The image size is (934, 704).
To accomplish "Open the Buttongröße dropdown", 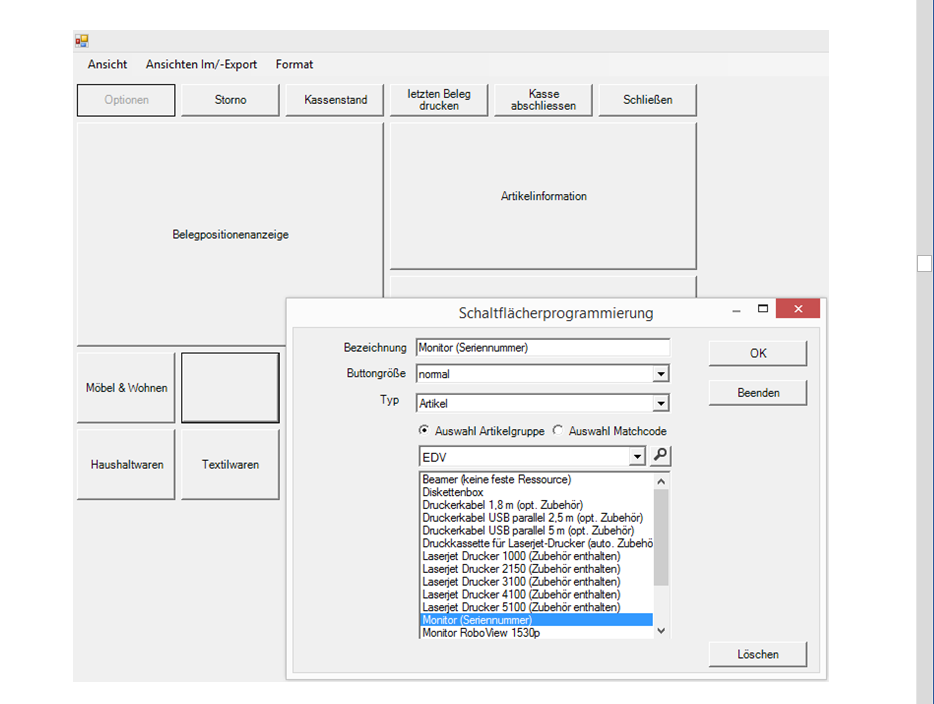I will click(660, 374).
